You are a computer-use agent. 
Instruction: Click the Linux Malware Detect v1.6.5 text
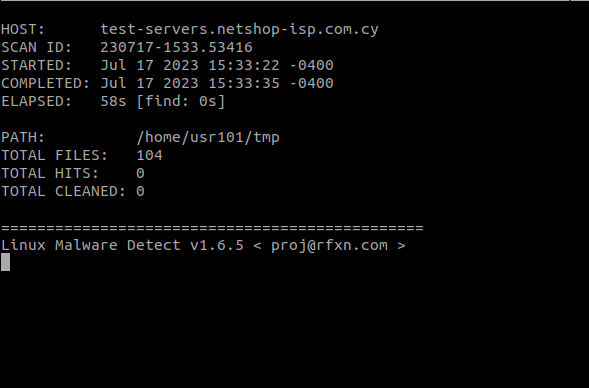pos(122,246)
